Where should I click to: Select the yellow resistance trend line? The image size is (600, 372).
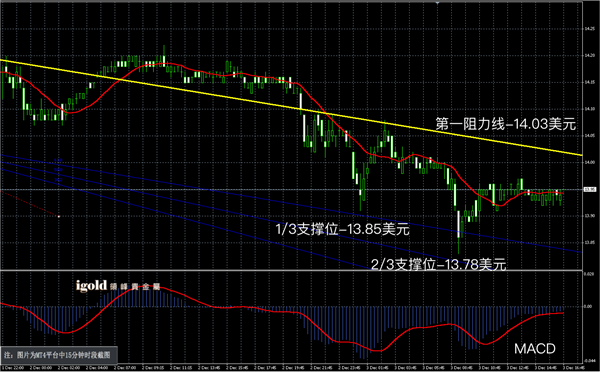coord(291,108)
